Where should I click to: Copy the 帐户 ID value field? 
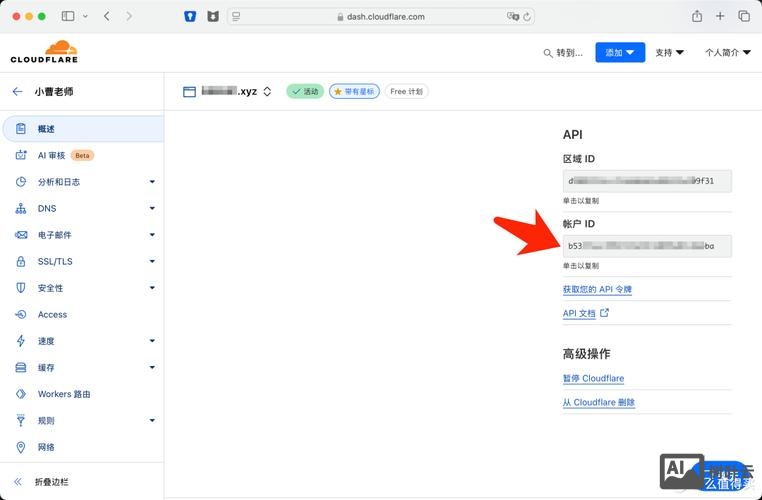(x=647, y=246)
